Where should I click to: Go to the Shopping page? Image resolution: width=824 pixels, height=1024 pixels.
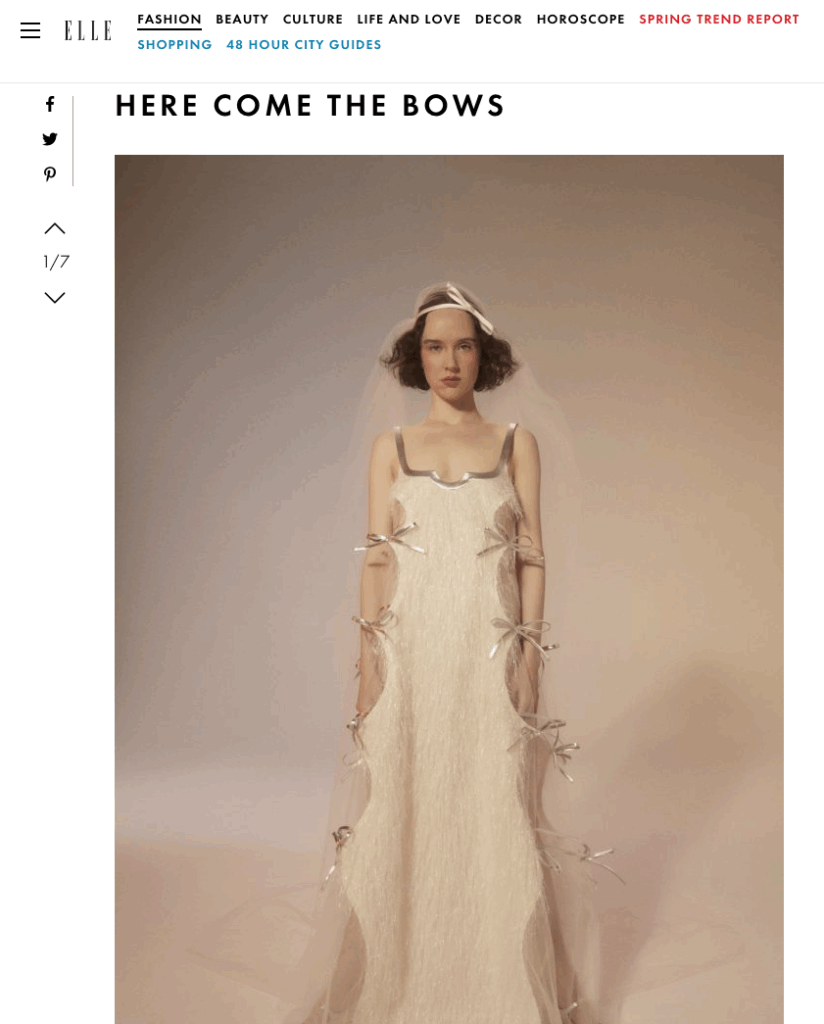click(x=174, y=45)
